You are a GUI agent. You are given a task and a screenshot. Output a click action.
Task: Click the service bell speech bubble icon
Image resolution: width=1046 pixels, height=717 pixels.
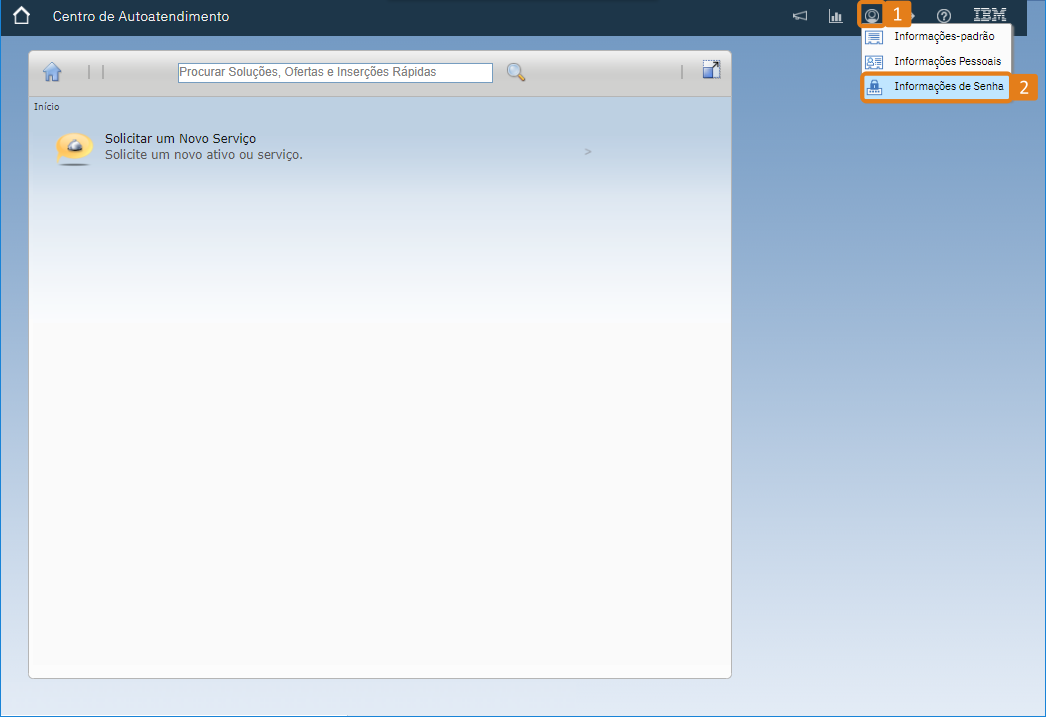[x=75, y=148]
